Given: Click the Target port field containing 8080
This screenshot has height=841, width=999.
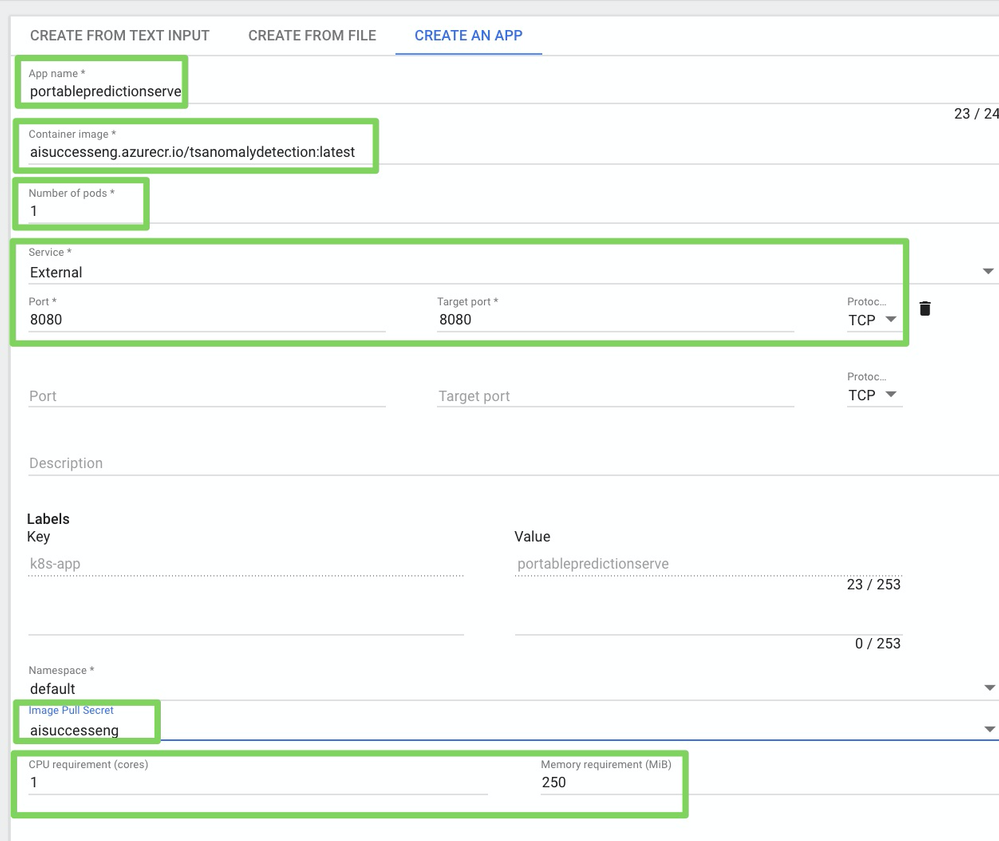Looking at the screenshot, I should pos(615,320).
